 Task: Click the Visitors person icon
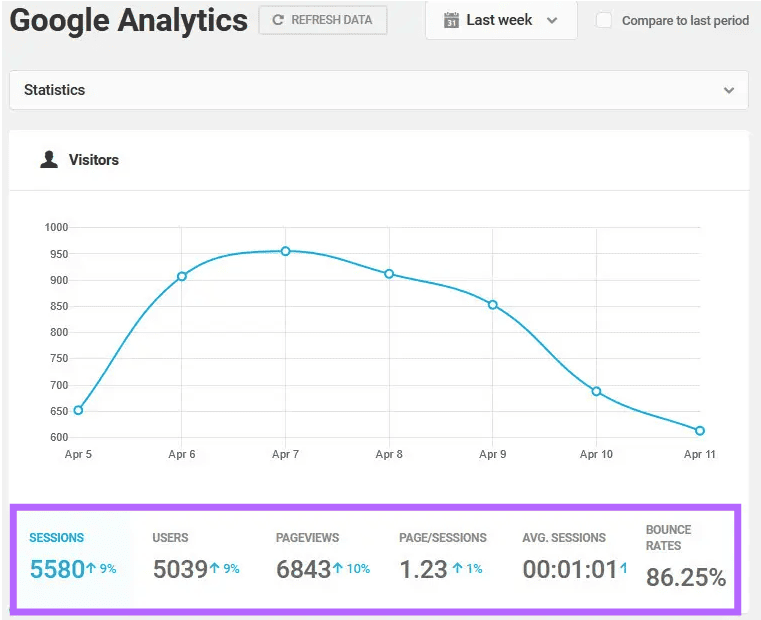(49, 159)
